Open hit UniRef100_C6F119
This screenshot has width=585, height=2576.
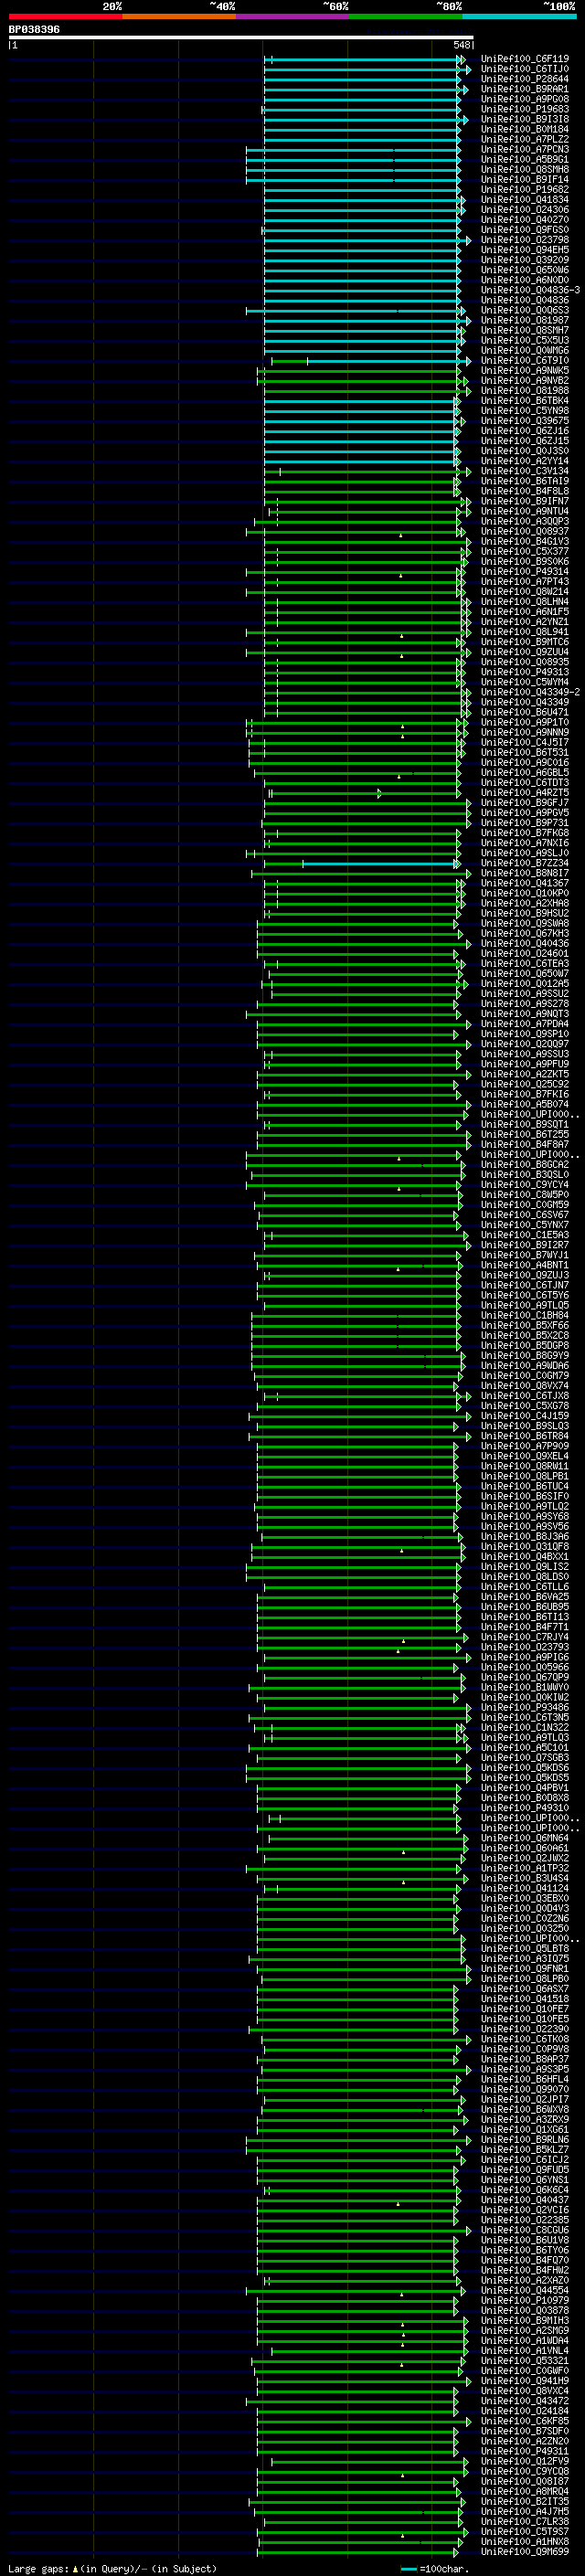coord(525,59)
